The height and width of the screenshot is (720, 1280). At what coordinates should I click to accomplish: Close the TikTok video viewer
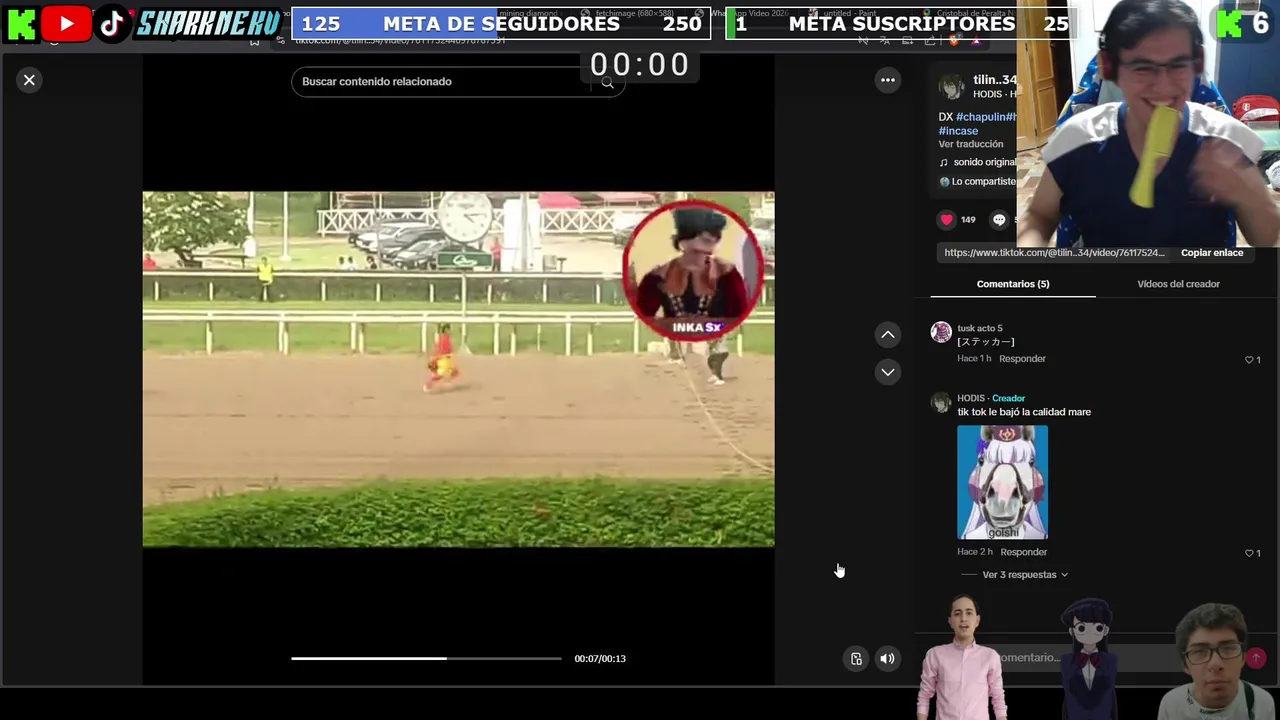tap(29, 80)
